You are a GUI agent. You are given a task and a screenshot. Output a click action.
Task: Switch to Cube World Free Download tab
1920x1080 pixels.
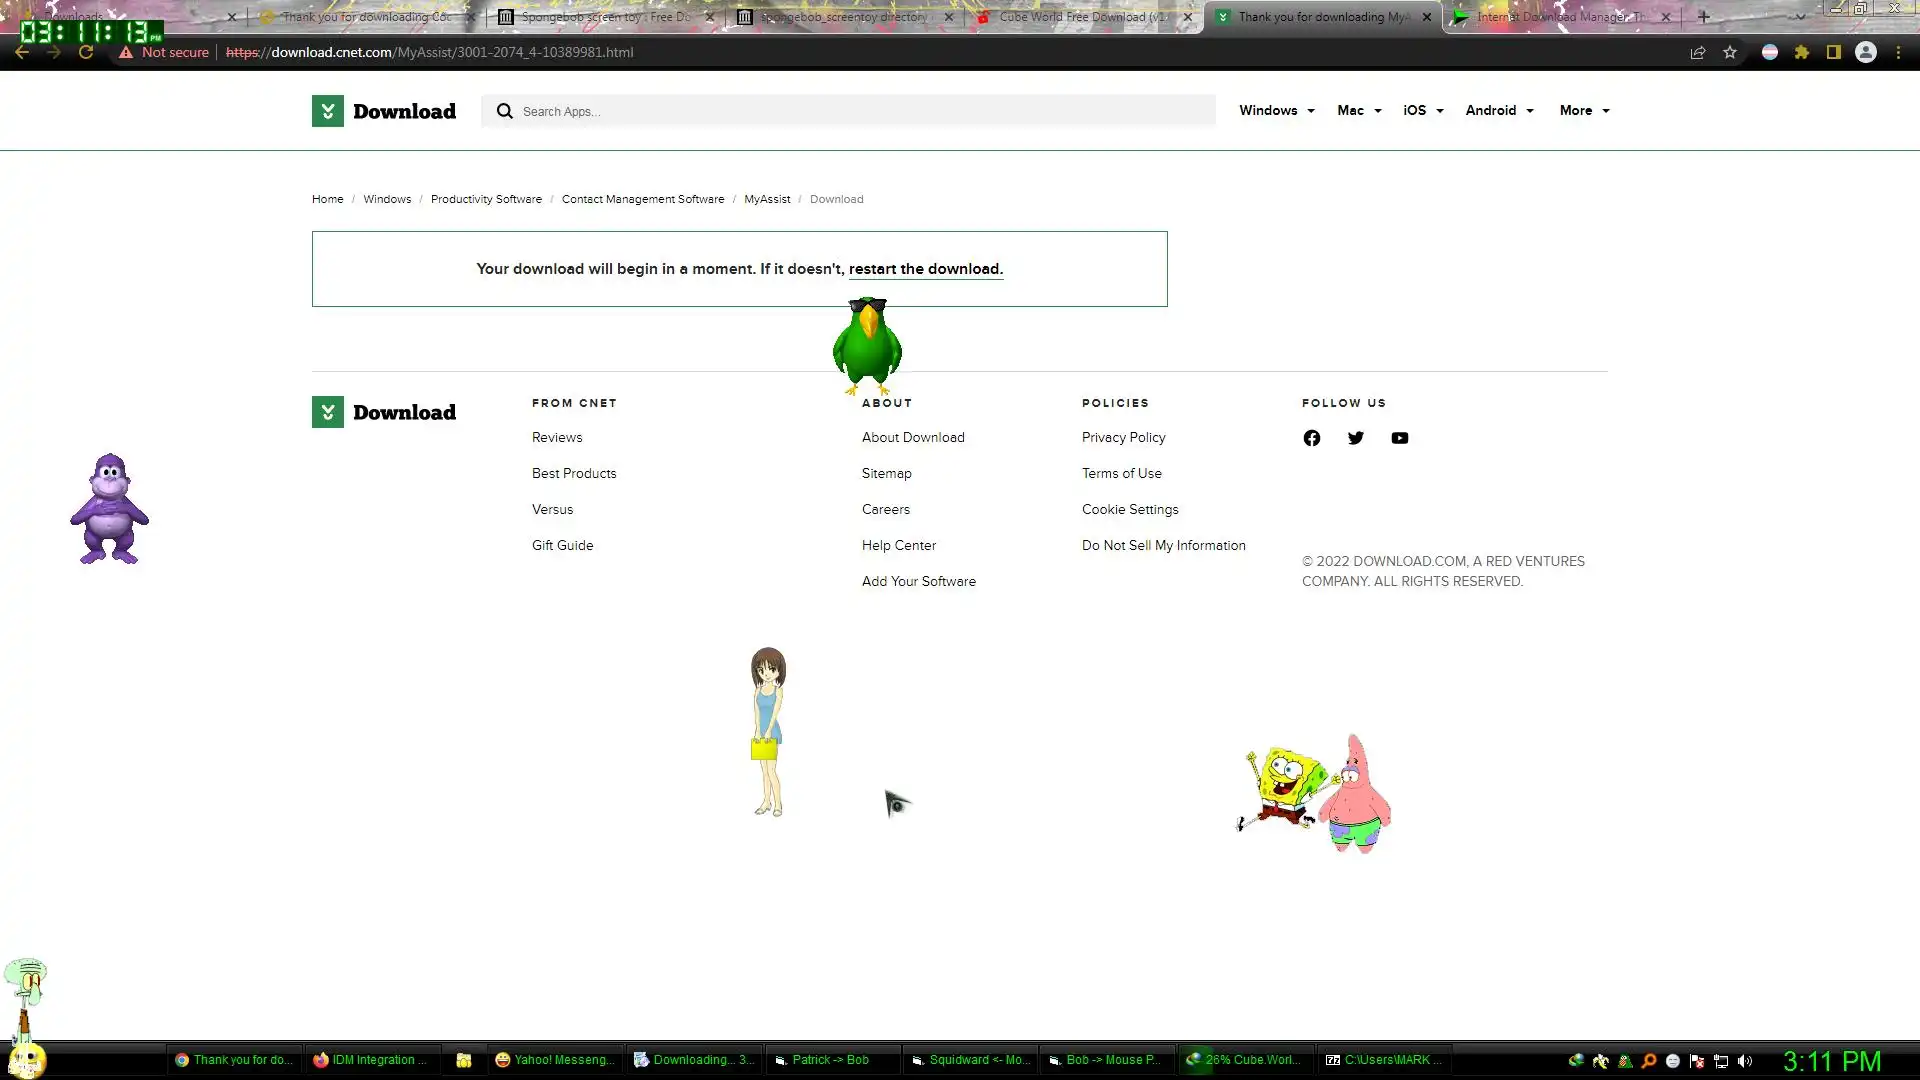[x=1080, y=17]
